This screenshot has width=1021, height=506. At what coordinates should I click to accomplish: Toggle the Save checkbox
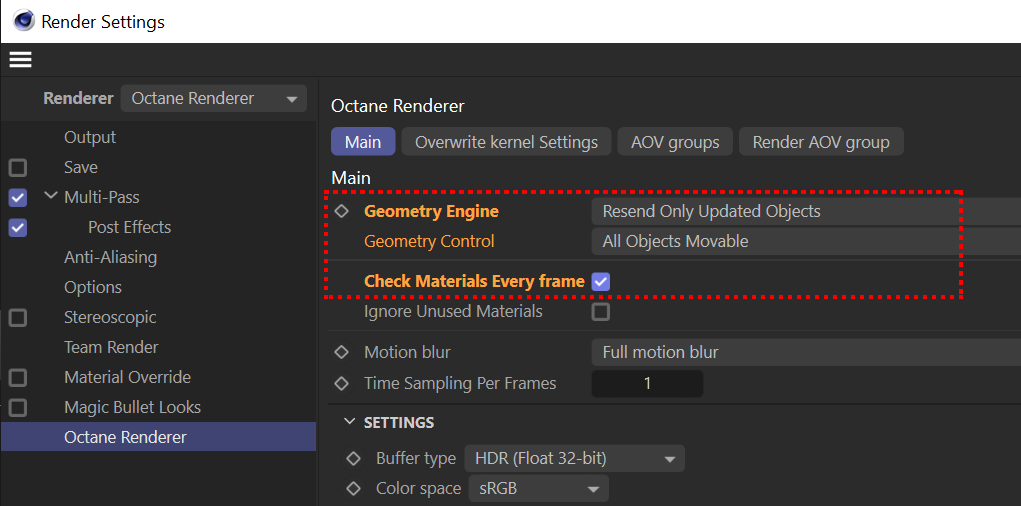tap(18, 168)
